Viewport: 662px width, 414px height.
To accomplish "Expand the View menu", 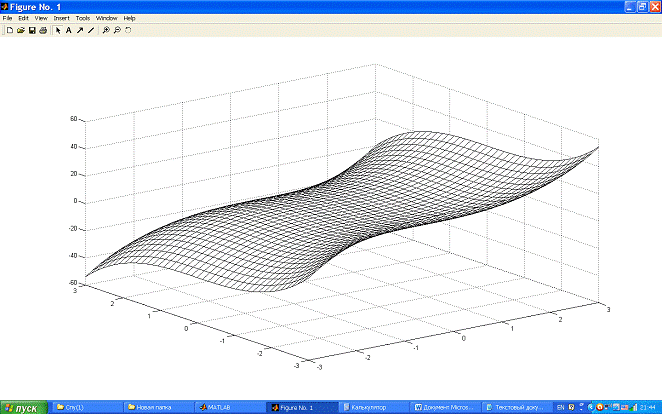I will tap(40, 18).
